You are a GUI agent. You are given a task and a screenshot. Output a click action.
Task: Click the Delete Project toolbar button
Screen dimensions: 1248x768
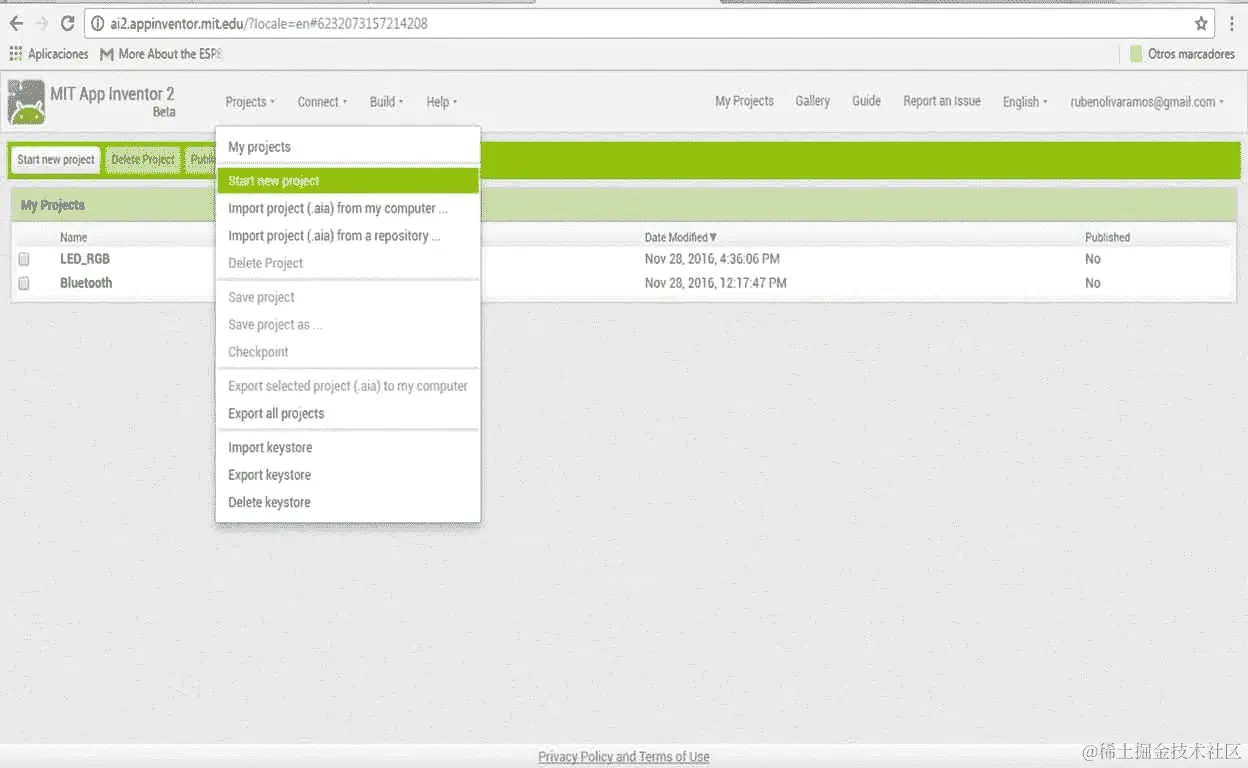pos(143,160)
